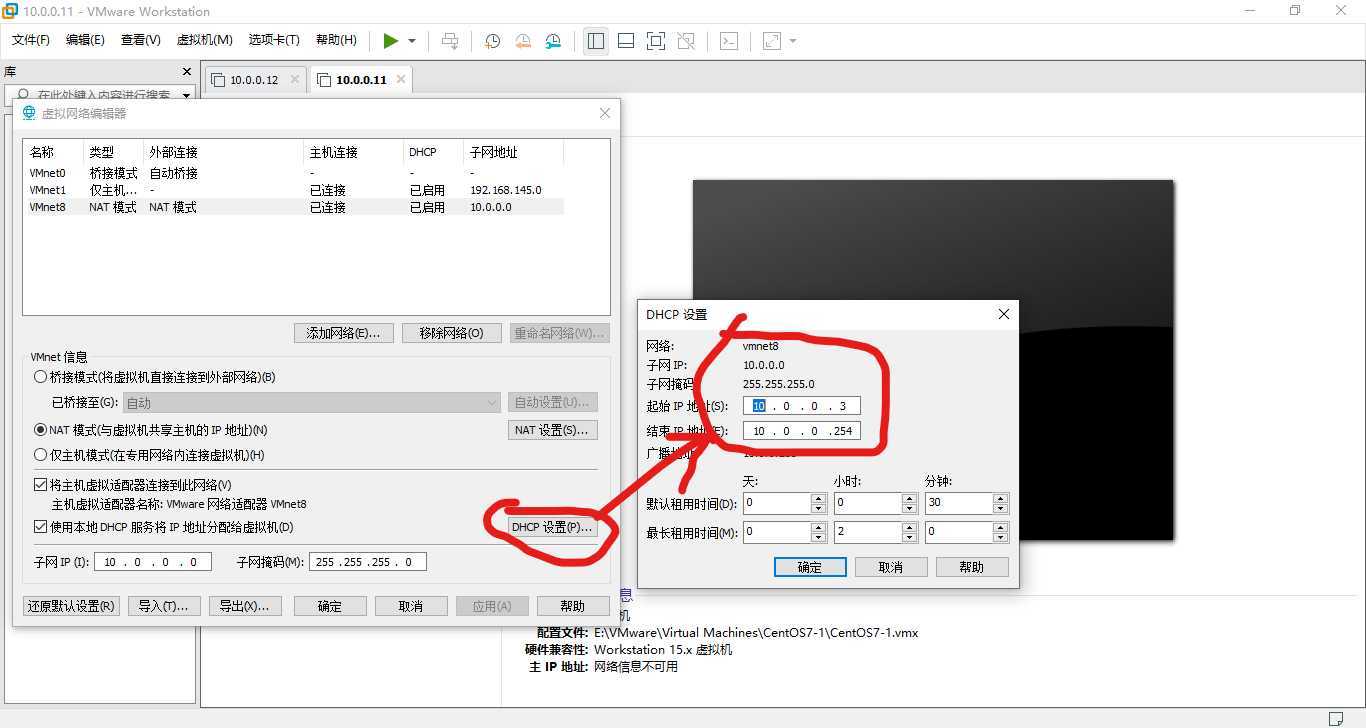Select the 仅主机模式 radio button
Image resolution: width=1366 pixels, height=728 pixels.
pyautogui.click(x=41, y=455)
